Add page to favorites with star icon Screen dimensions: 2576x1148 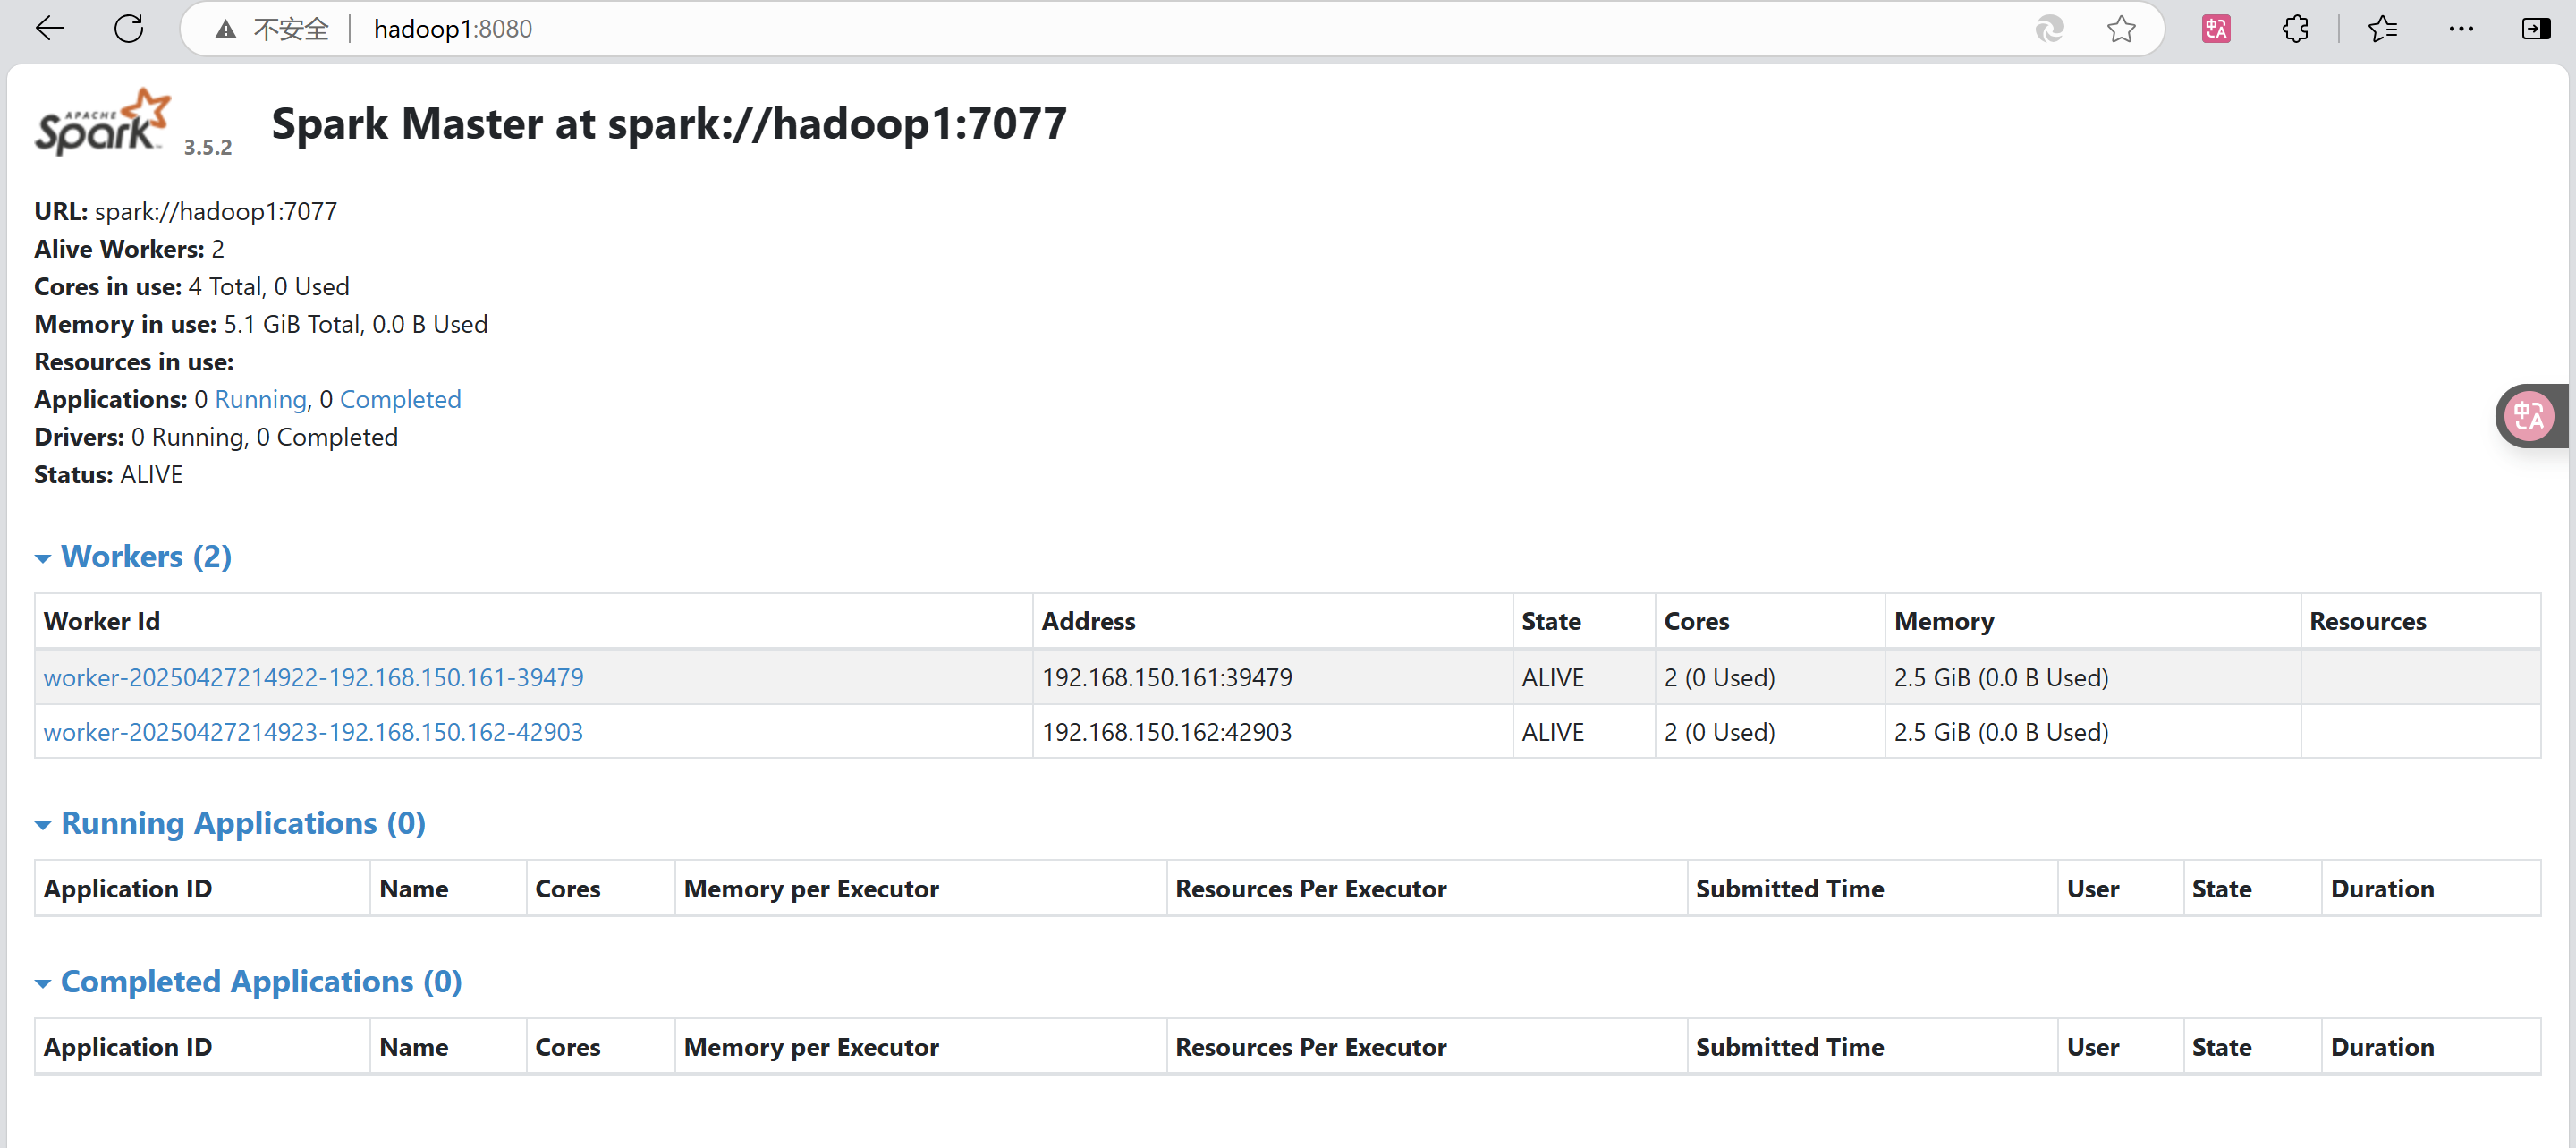(2121, 29)
